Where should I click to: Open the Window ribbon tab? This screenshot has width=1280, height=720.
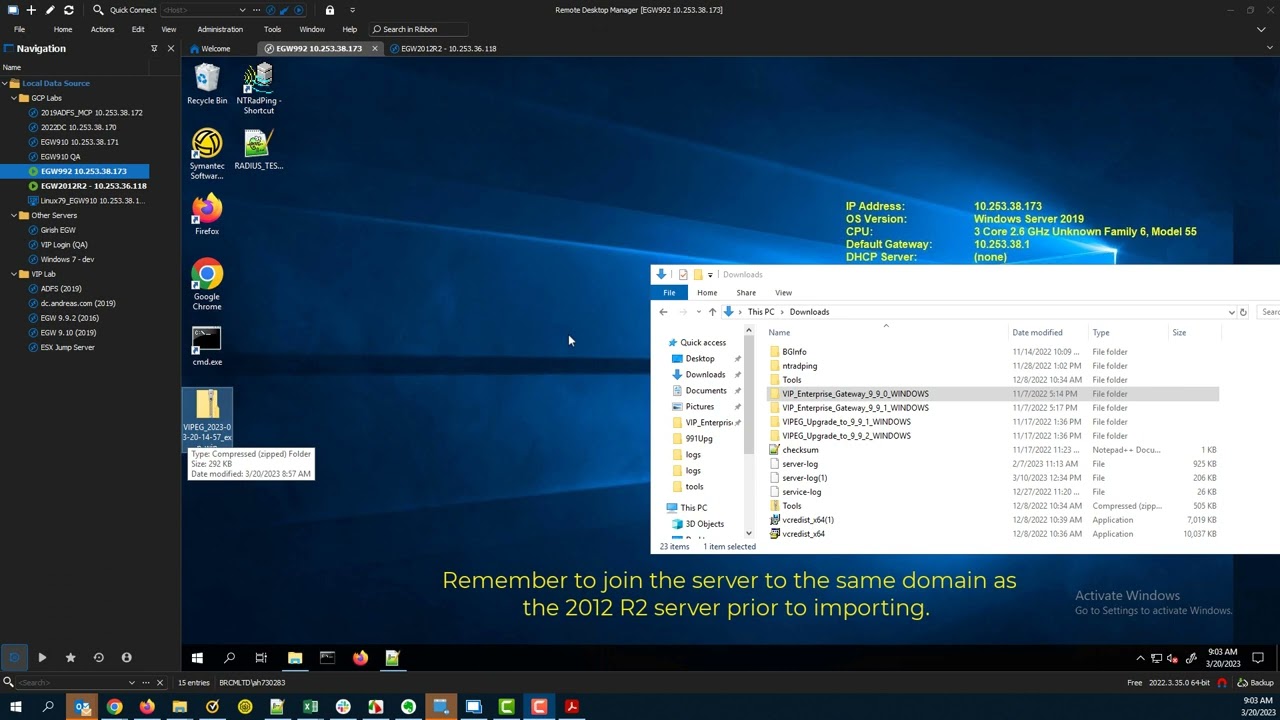pos(312,29)
